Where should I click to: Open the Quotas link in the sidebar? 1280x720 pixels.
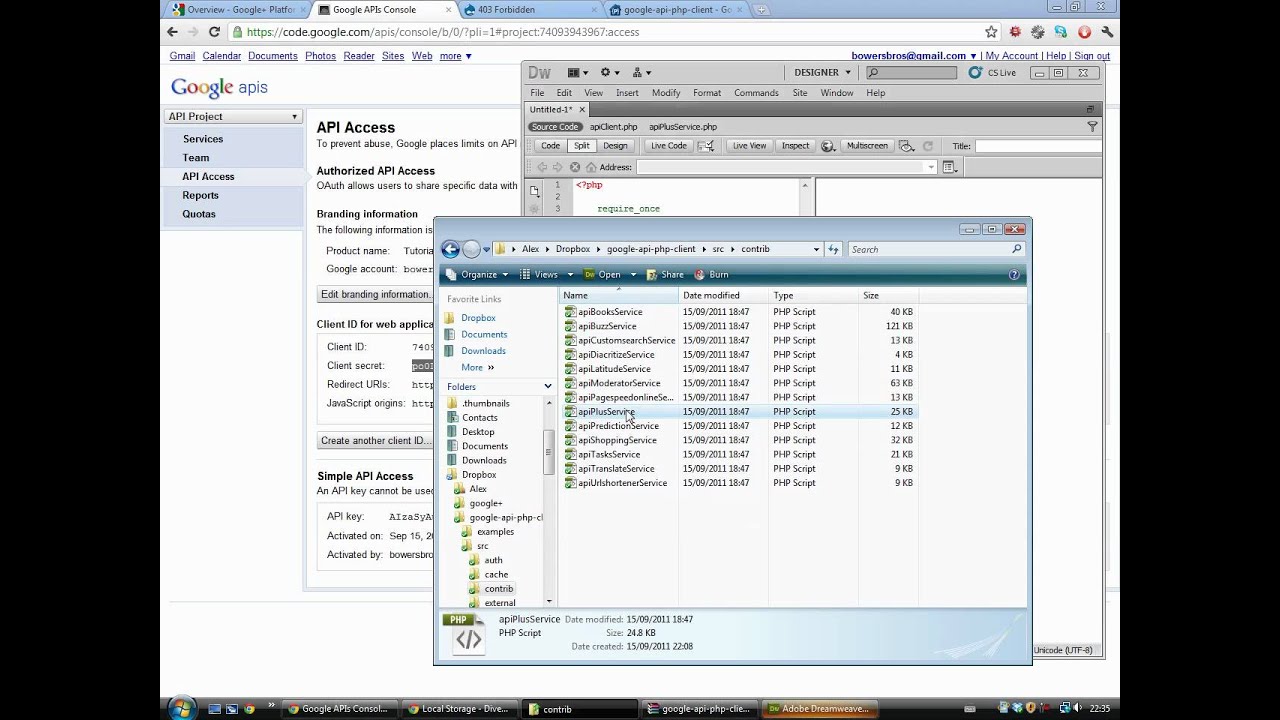click(199, 214)
